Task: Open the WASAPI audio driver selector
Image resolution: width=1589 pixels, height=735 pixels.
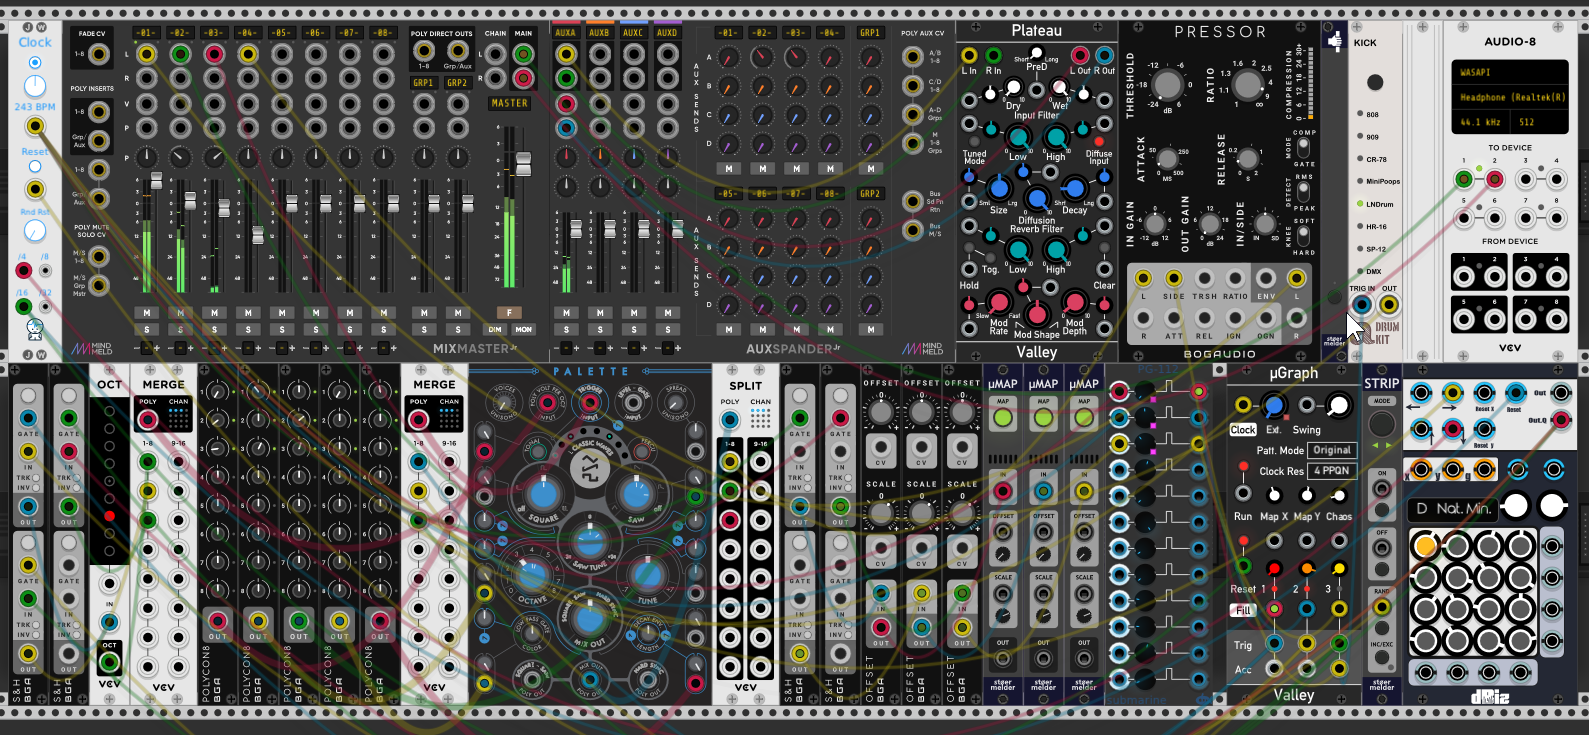Action: [1510, 72]
